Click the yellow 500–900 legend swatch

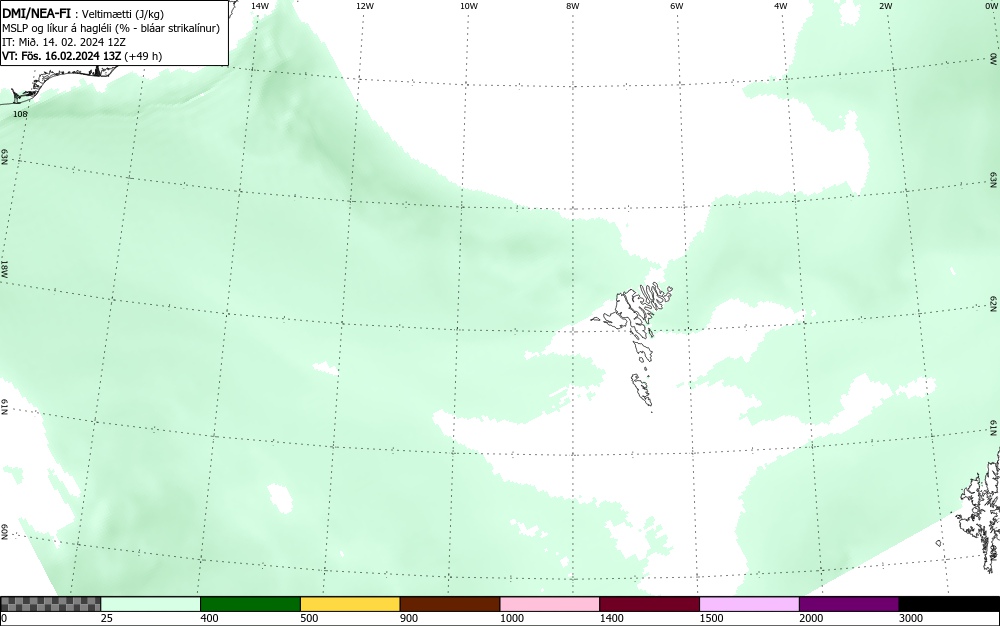tap(350, 604)
